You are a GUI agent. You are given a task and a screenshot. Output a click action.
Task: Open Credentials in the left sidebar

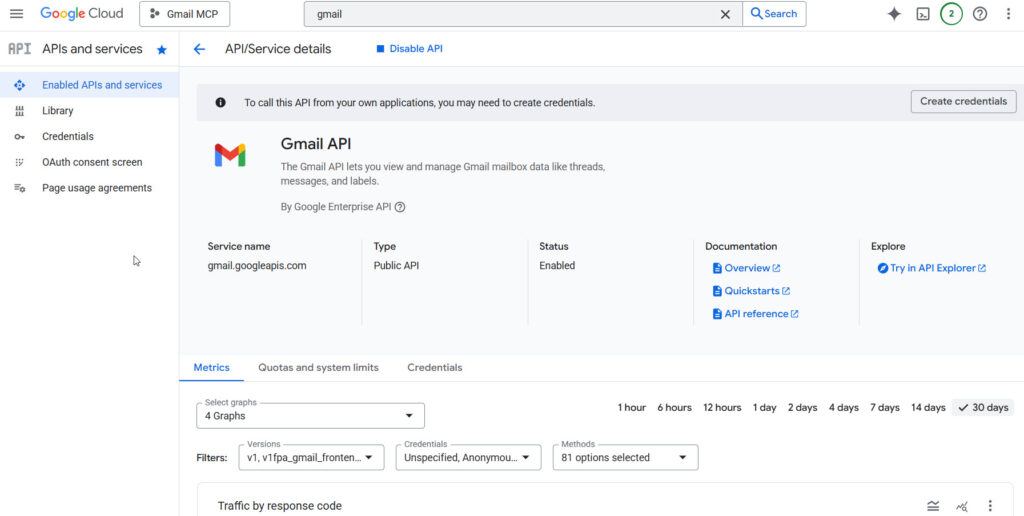pyautogui.click(x=68, y=136)
